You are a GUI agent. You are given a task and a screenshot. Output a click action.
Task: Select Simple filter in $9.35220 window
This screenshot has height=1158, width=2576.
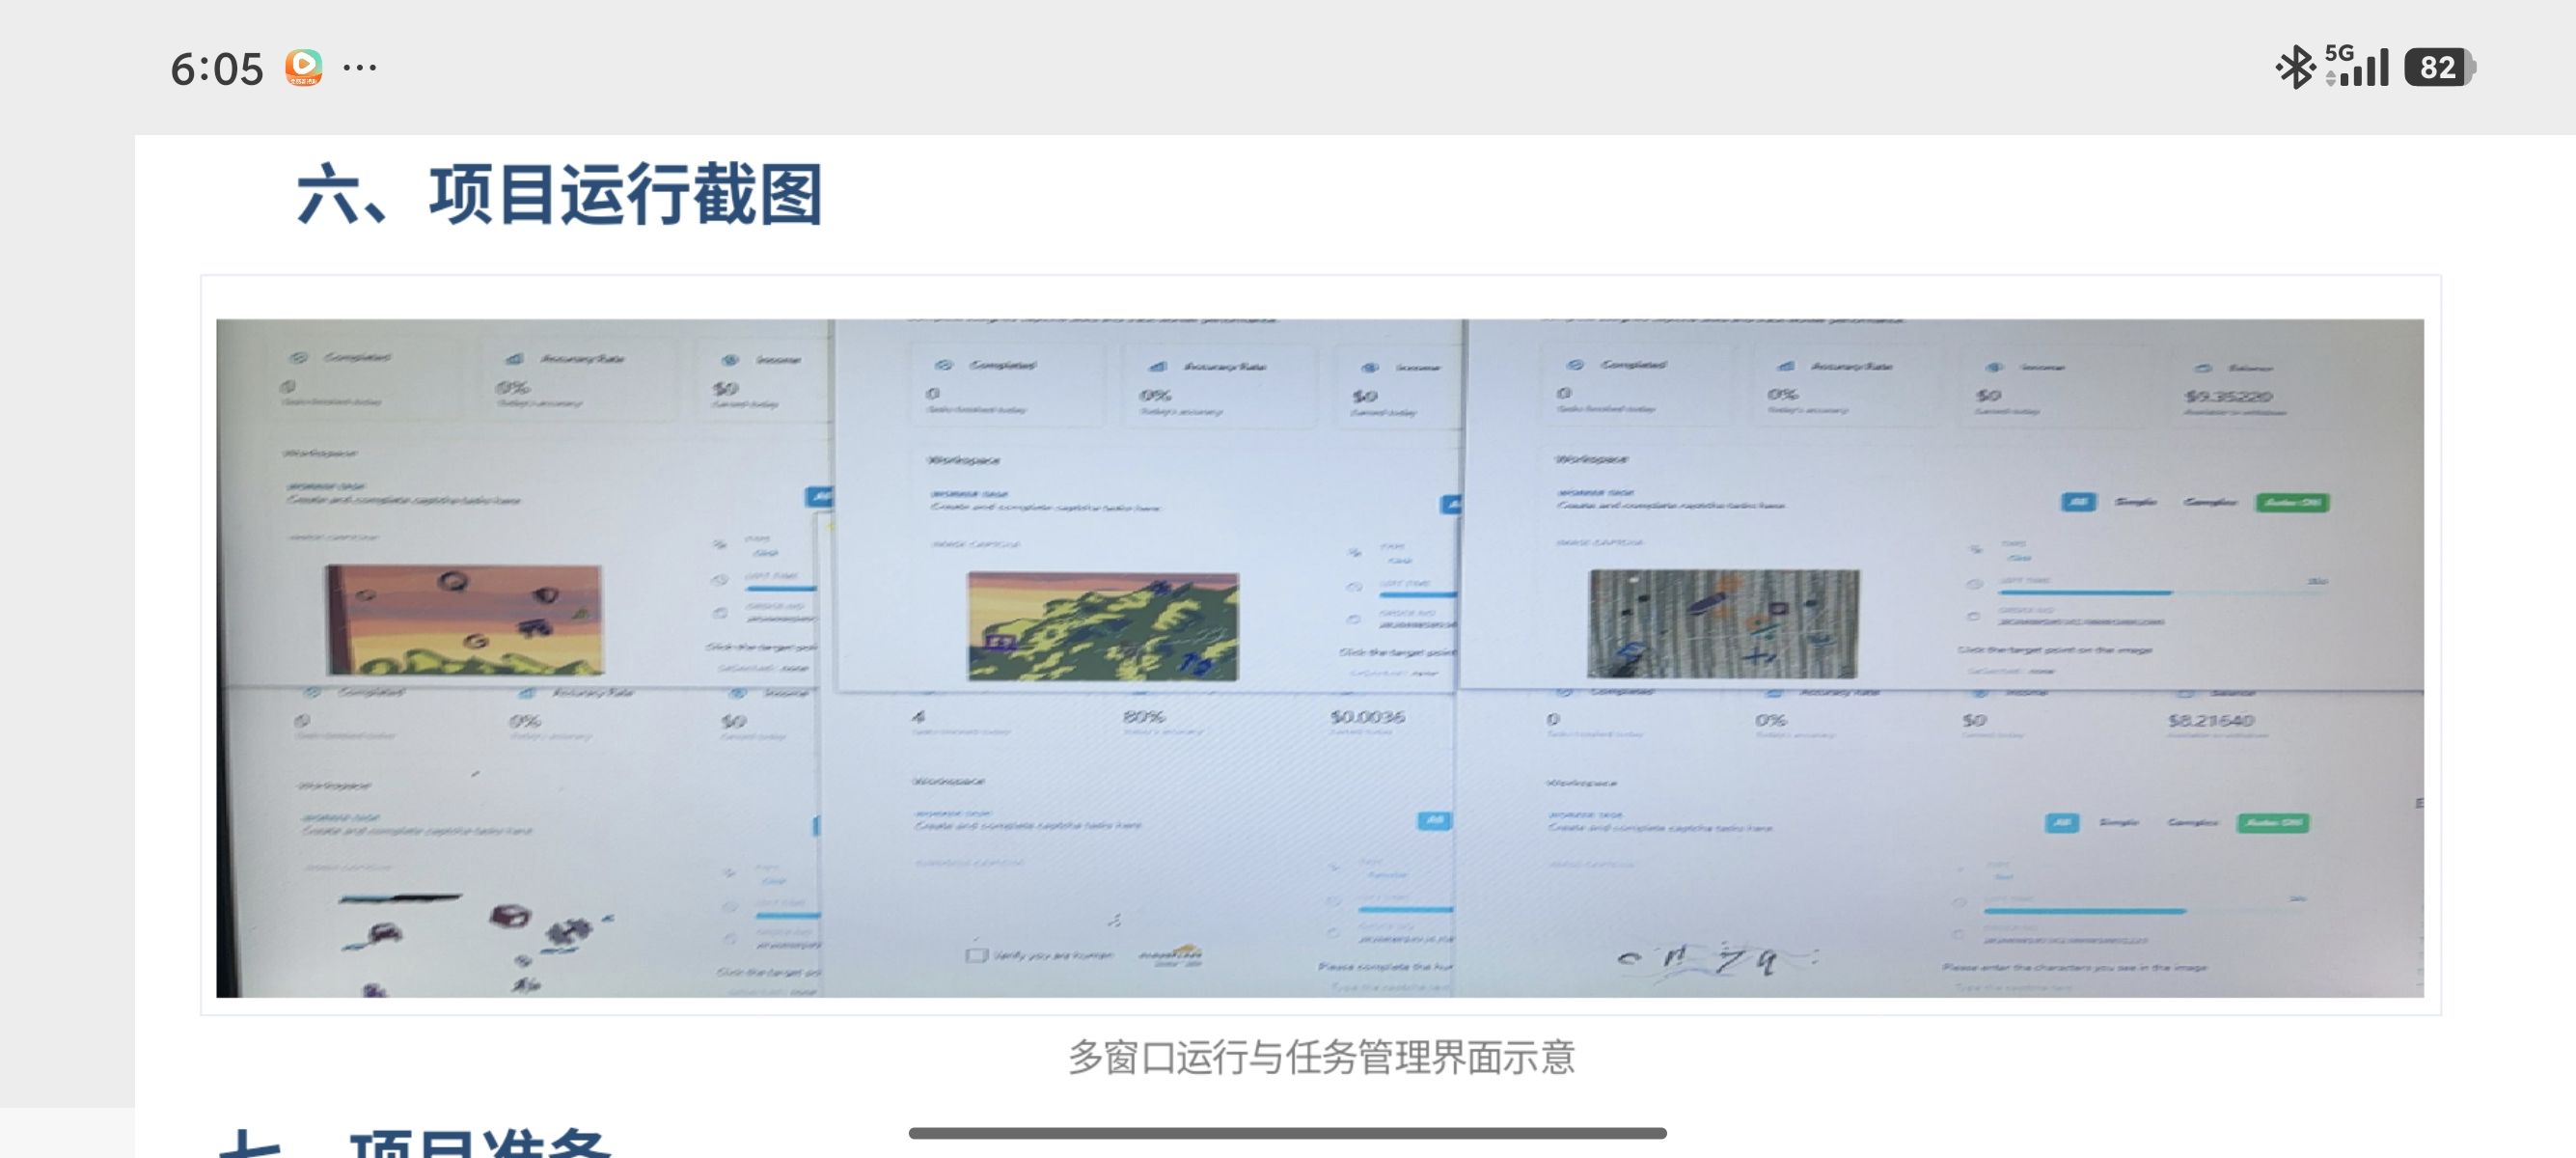point(2136,502)
